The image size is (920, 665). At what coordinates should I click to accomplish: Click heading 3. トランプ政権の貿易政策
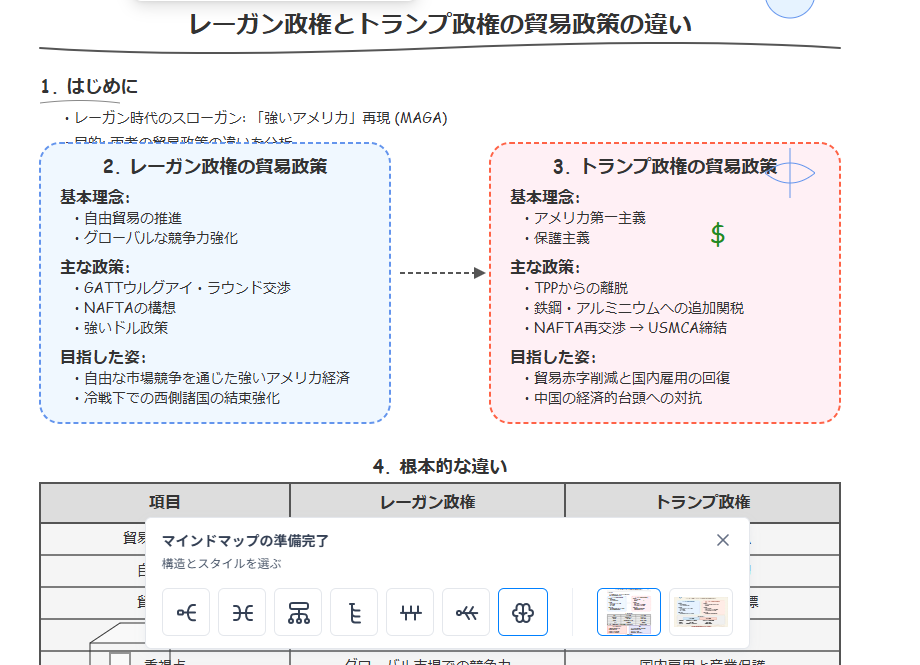[x=665, y=166]
